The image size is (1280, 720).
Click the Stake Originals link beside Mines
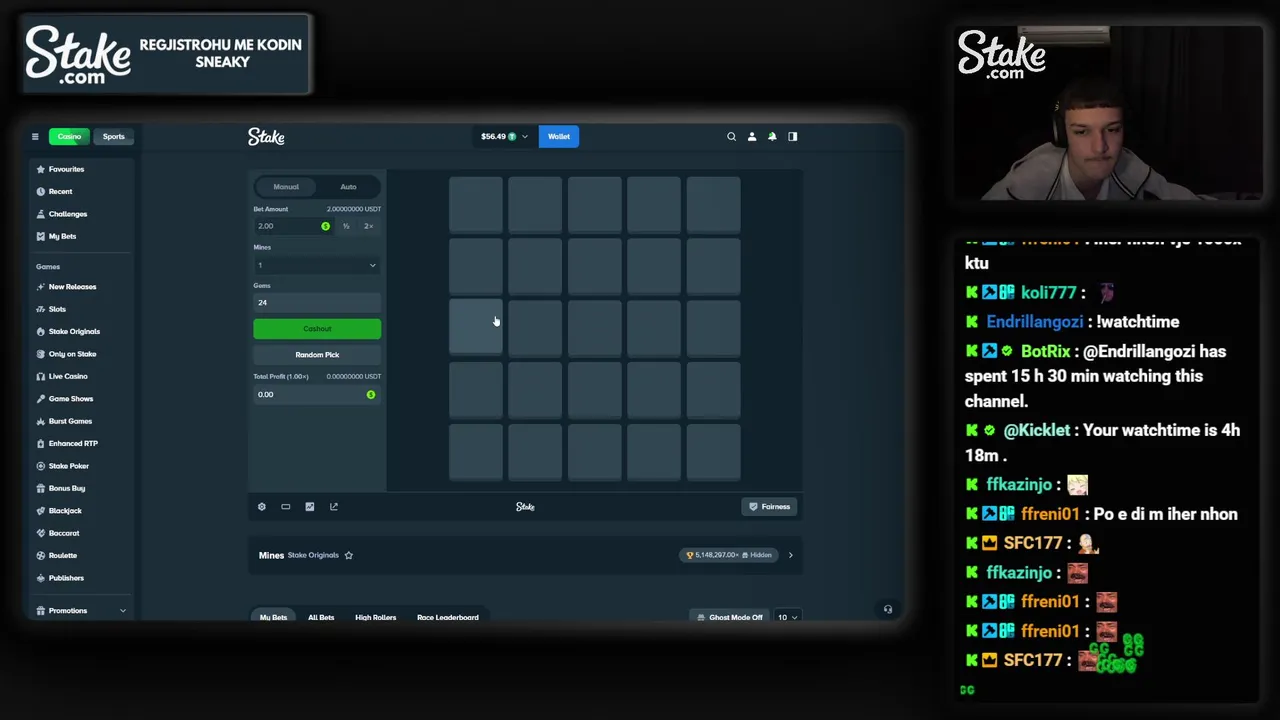313,555
